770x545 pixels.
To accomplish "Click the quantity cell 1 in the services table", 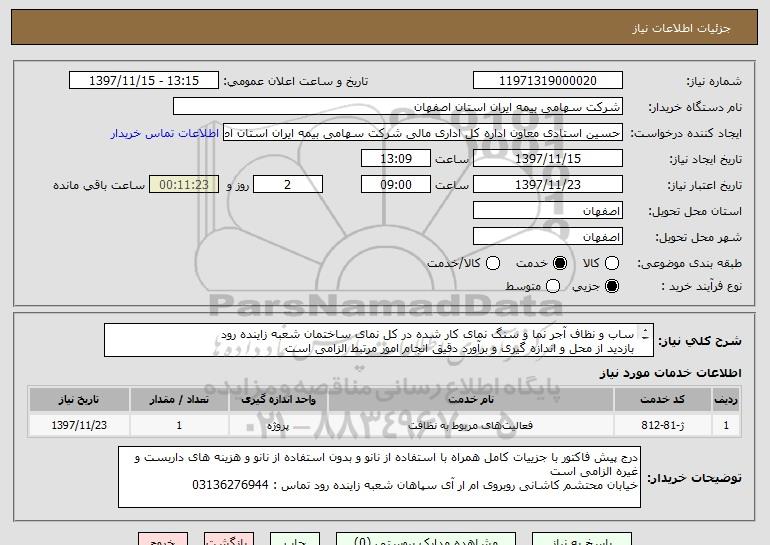I will coord(179,425).
